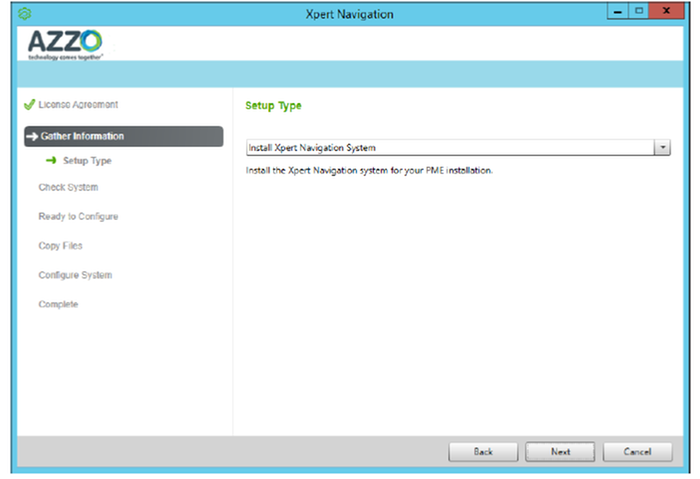Select the Setup Type sub-step
The height and width of the screenshot is (479, 700).
(x=87, y=161)
